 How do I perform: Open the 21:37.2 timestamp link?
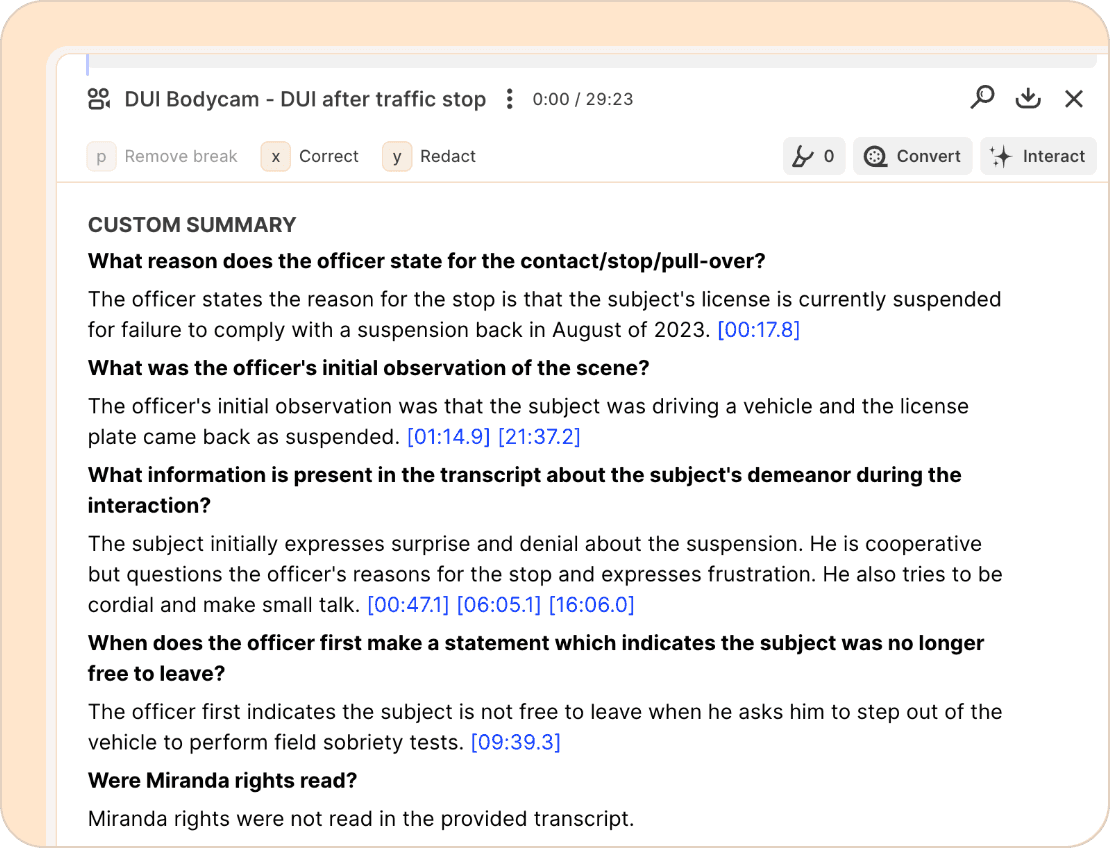539,436
